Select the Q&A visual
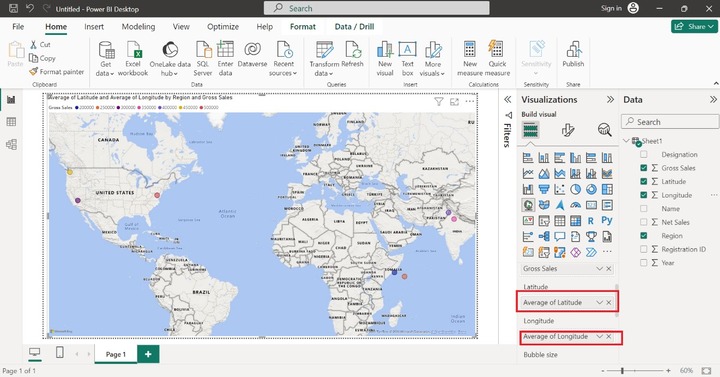720x377 pixels. tap(559, 236)
